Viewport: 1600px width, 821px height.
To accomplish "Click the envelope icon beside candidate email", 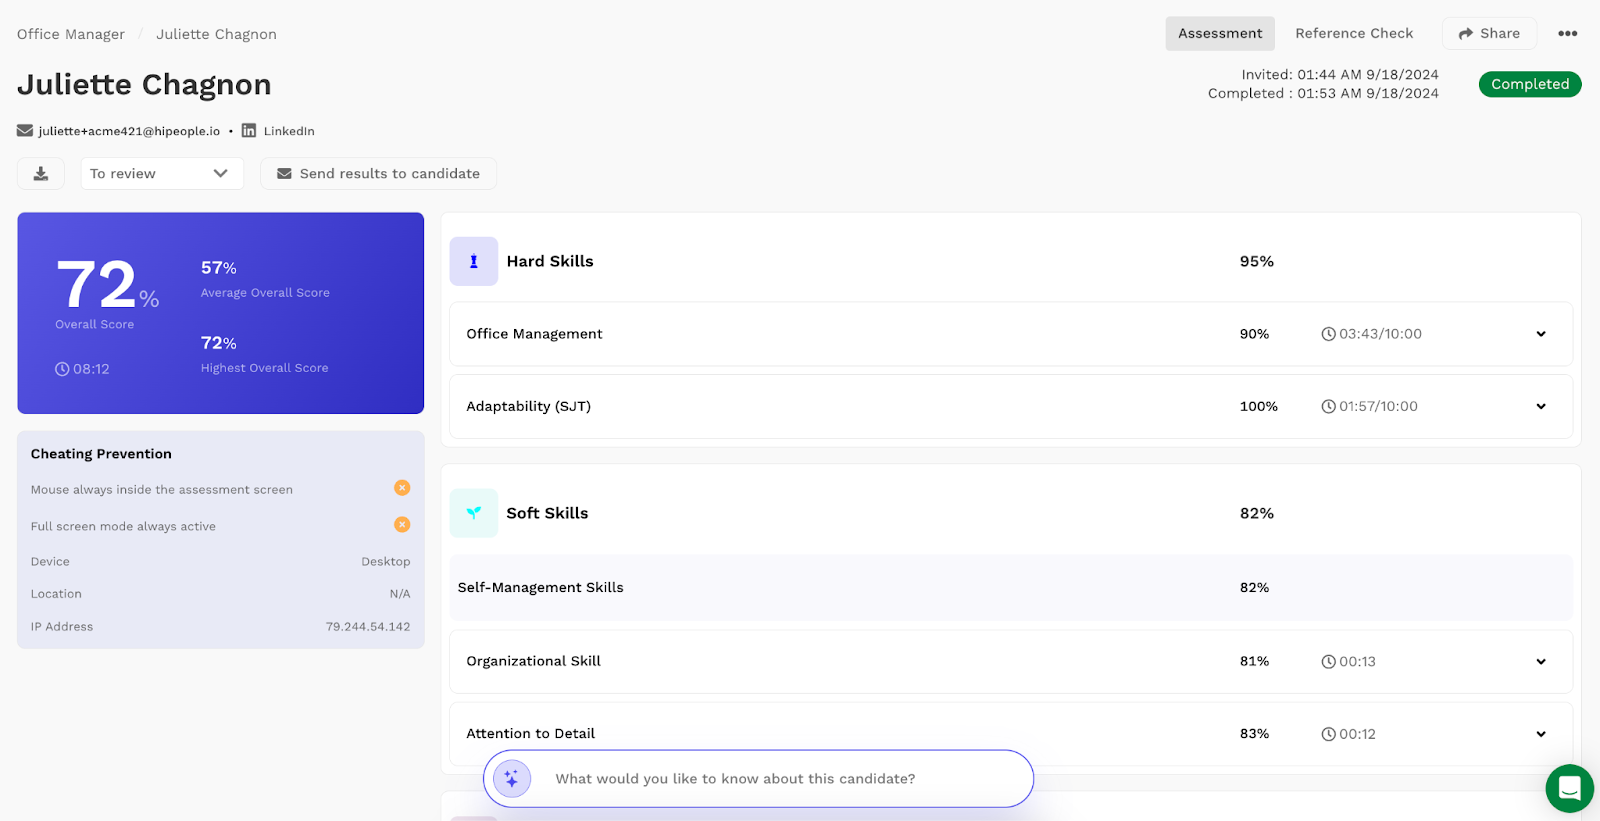I will tap(25, 131).
